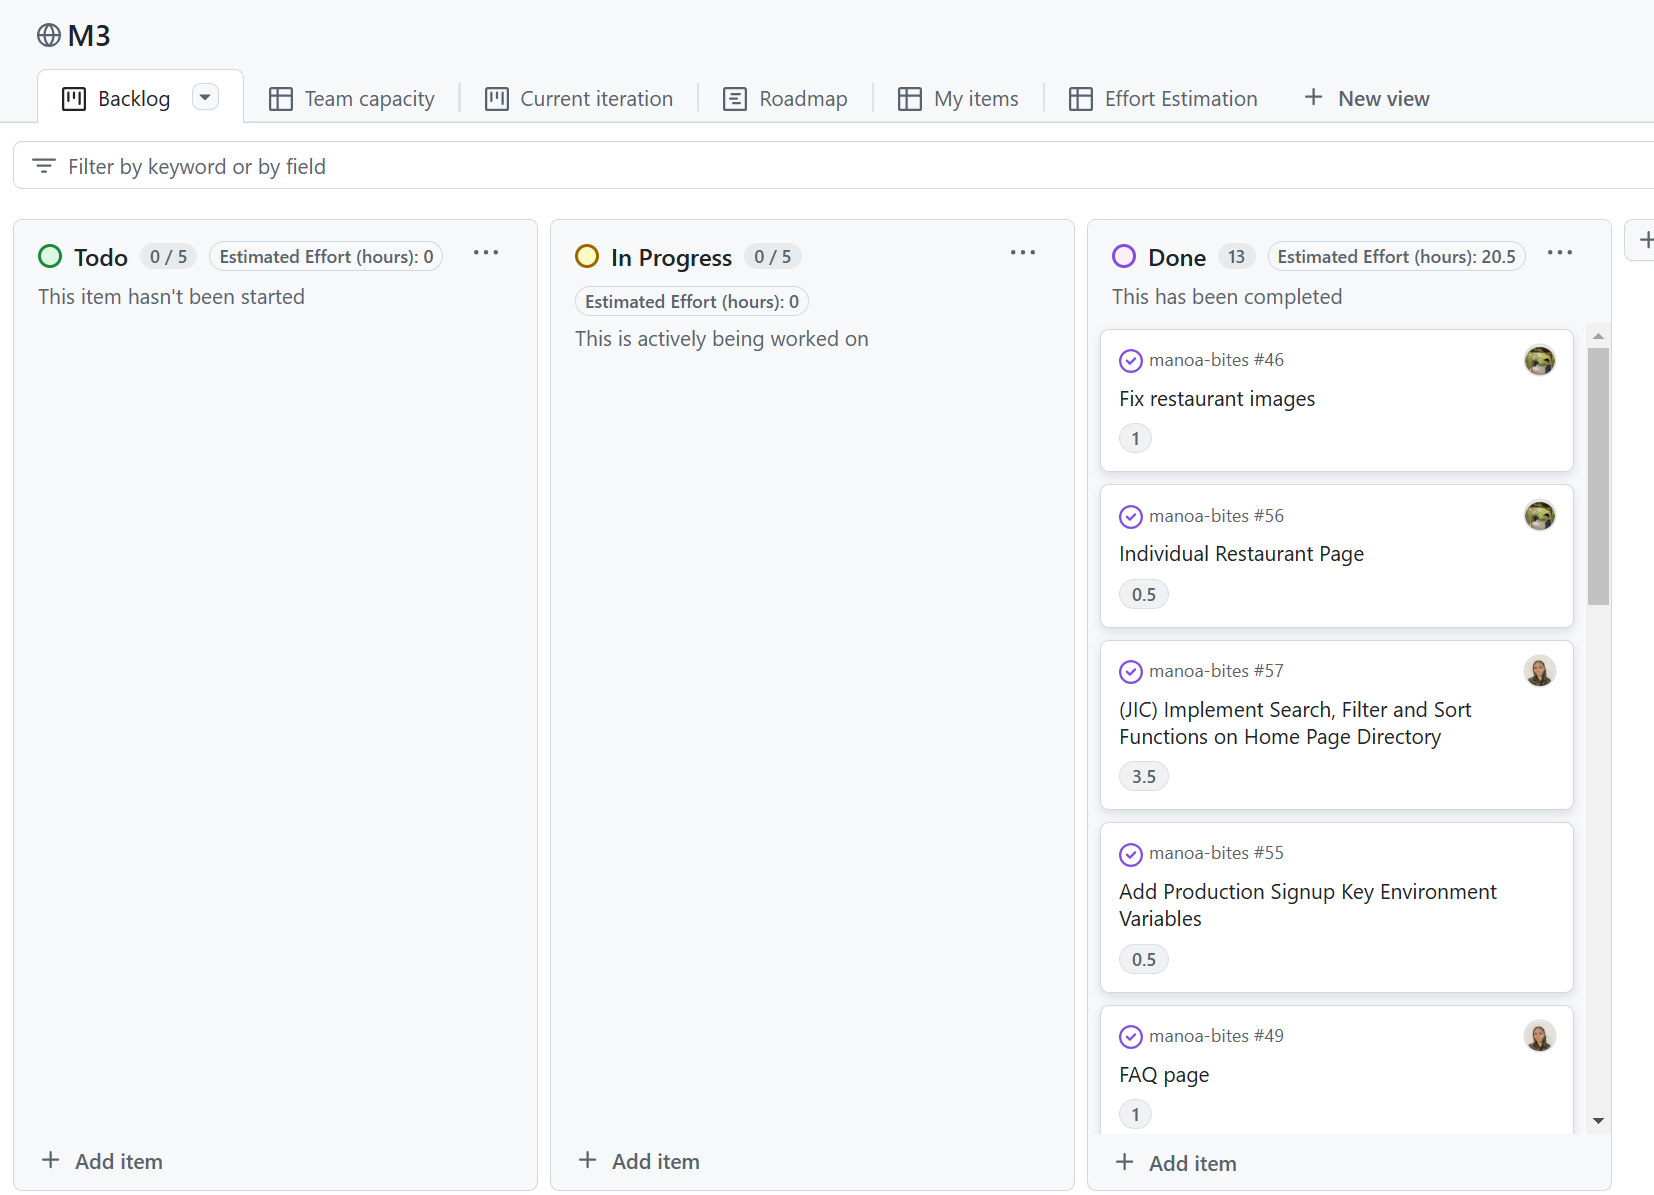
Task: Click Todo Estimated Effort (hours): 0 badge
Action: pyautogui.click(x=326, y=257)
